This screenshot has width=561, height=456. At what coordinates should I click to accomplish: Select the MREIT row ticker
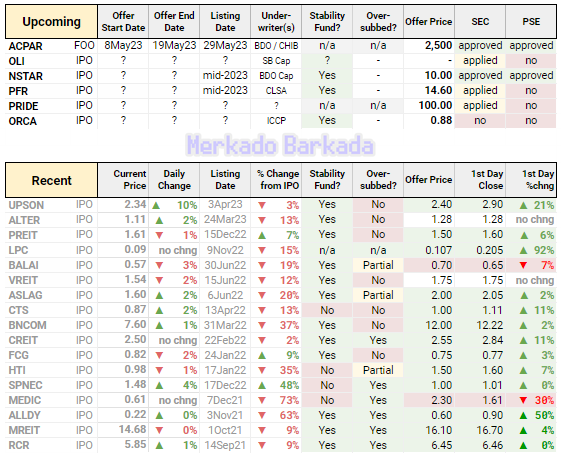click(x=24, y=431)
